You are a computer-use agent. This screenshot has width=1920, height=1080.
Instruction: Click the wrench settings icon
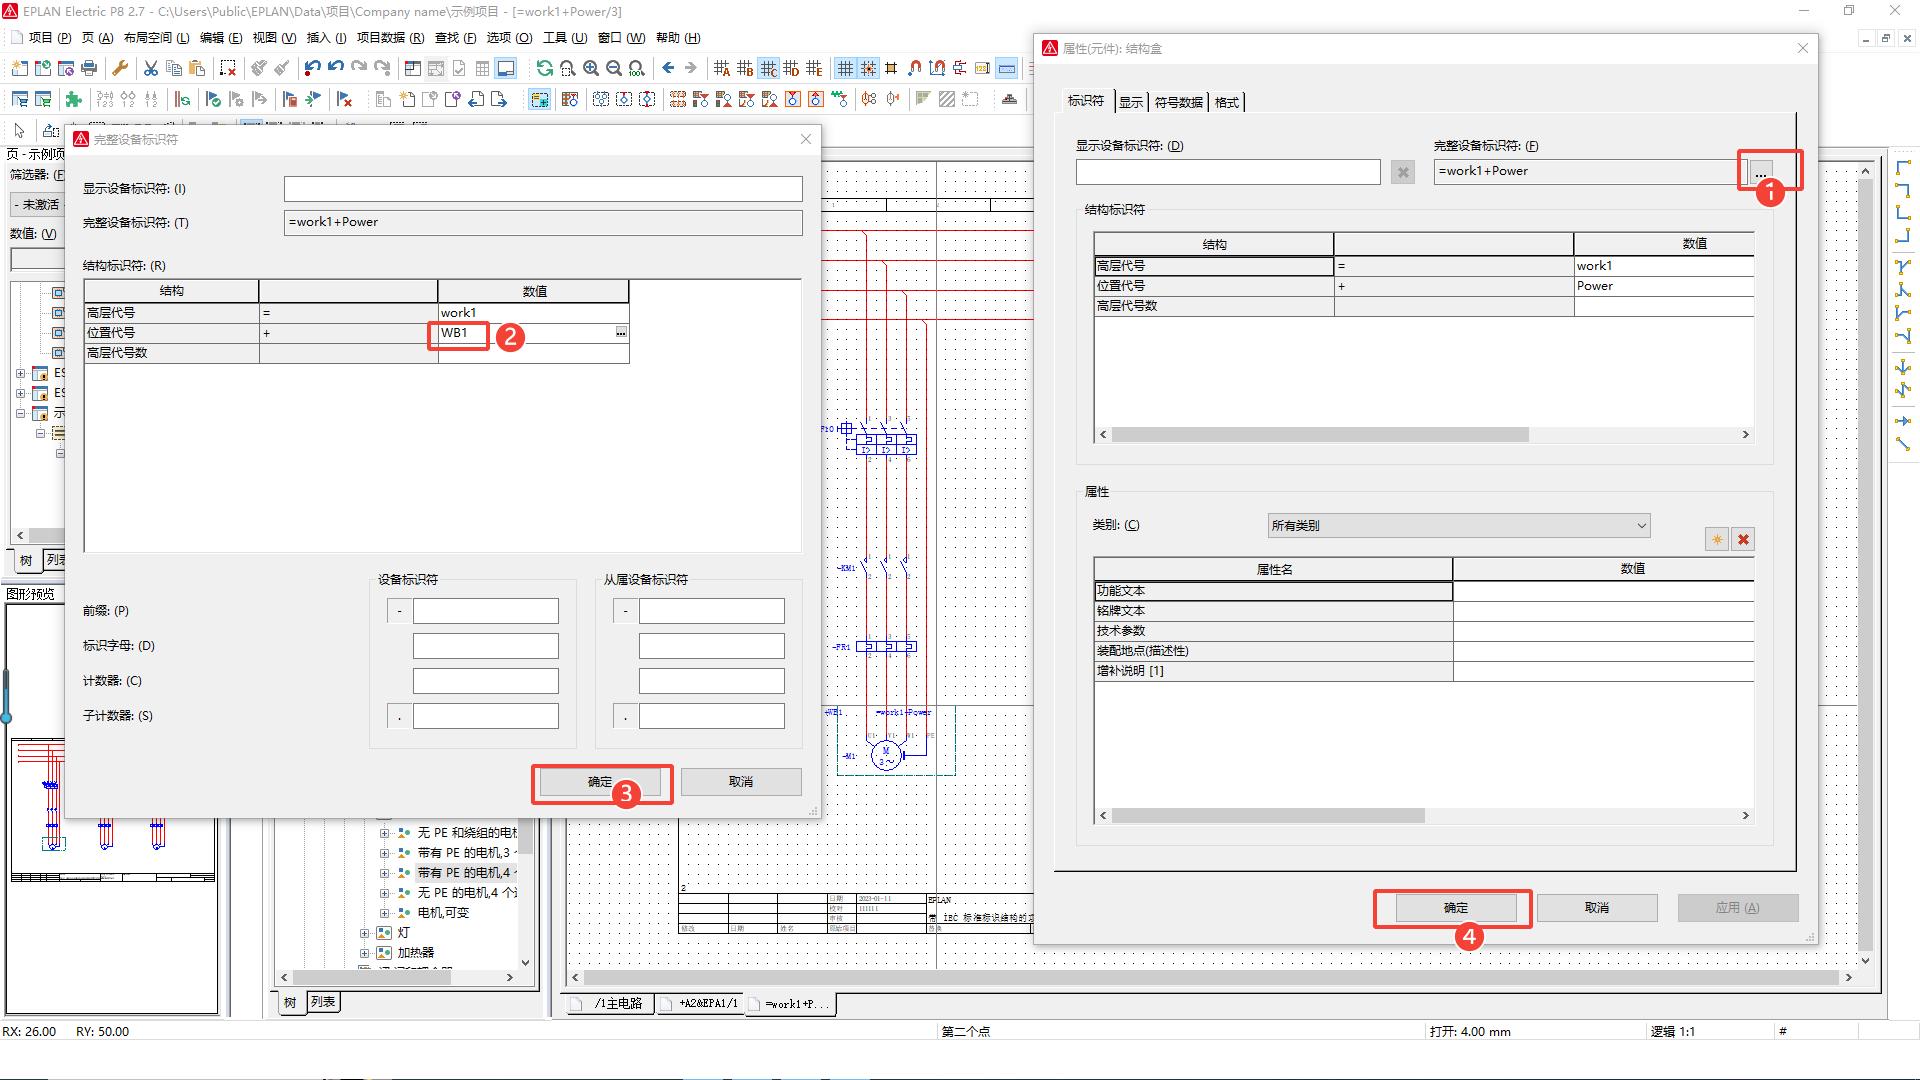[120, 68]
